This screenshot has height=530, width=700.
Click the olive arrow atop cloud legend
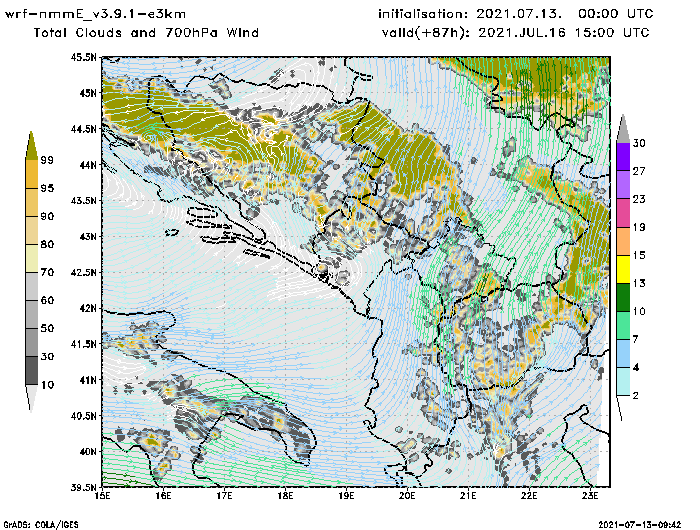[x=31, y=145]
